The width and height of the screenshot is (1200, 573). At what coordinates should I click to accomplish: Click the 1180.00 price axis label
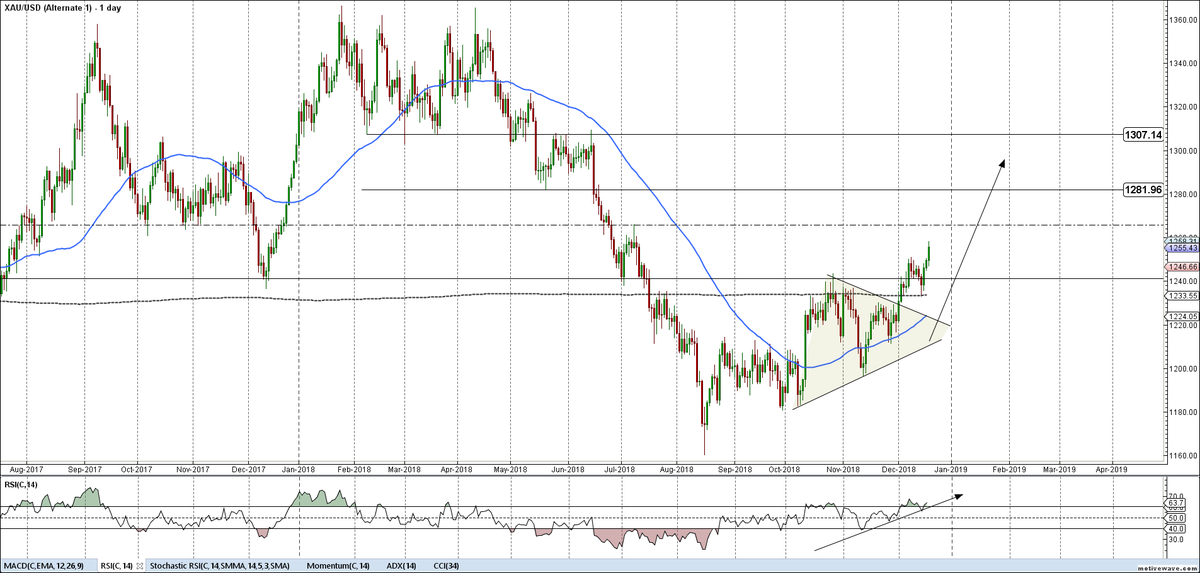click(x=1181, y=412)
